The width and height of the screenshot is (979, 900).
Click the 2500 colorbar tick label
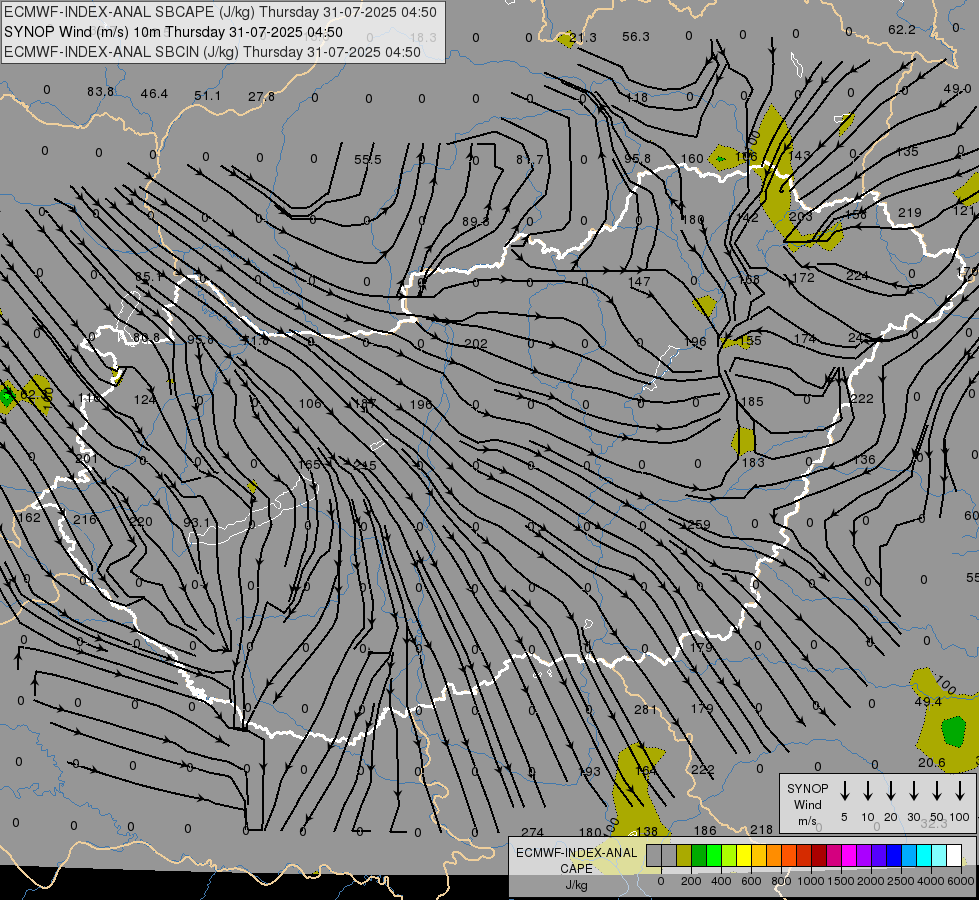[901, 881]
